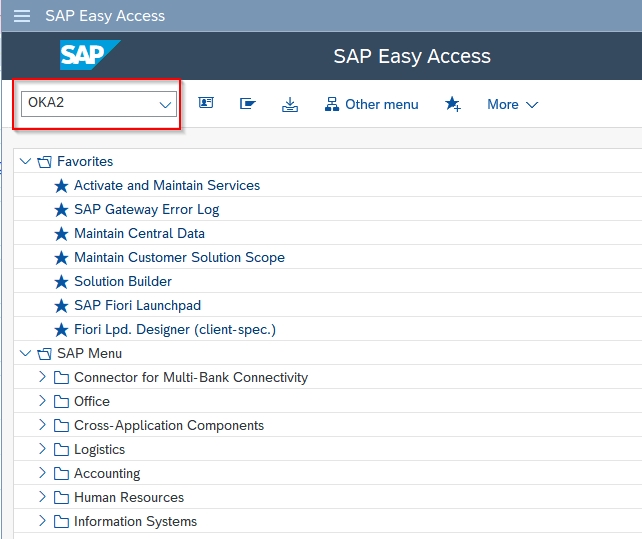
Task: Open the hamburger menu icon
Action: 22,16
